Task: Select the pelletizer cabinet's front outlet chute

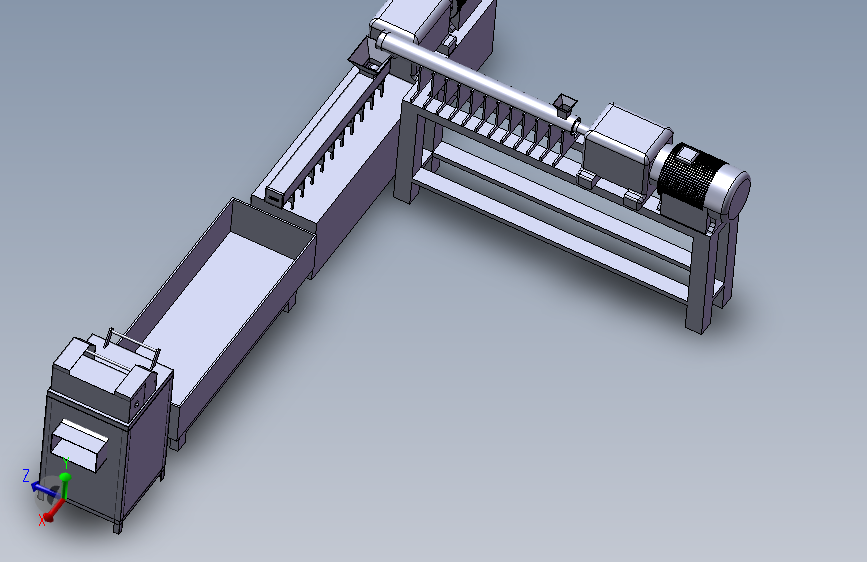Action: coord(80,445)
